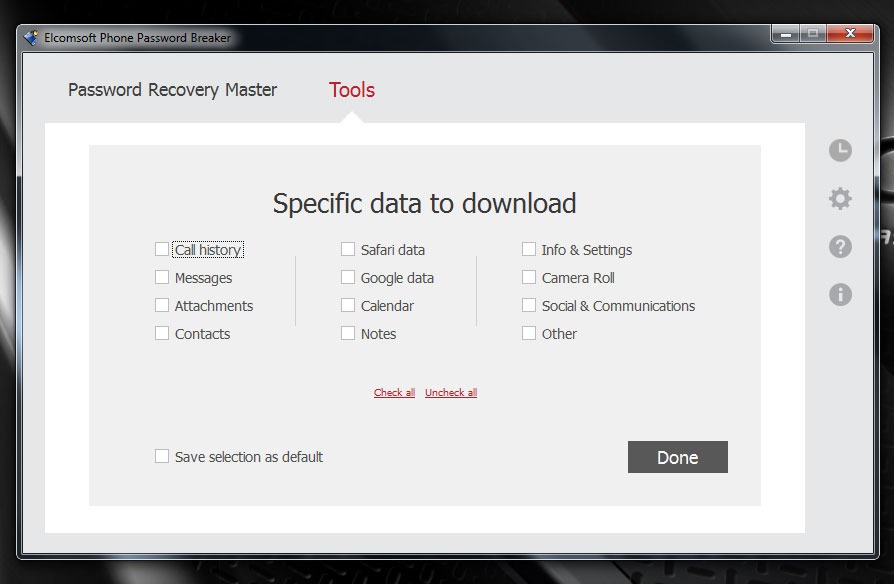The height and width of the screenshot is (584, 894).
Task: Open settings via the gear icon
Action: click(840, 198)
